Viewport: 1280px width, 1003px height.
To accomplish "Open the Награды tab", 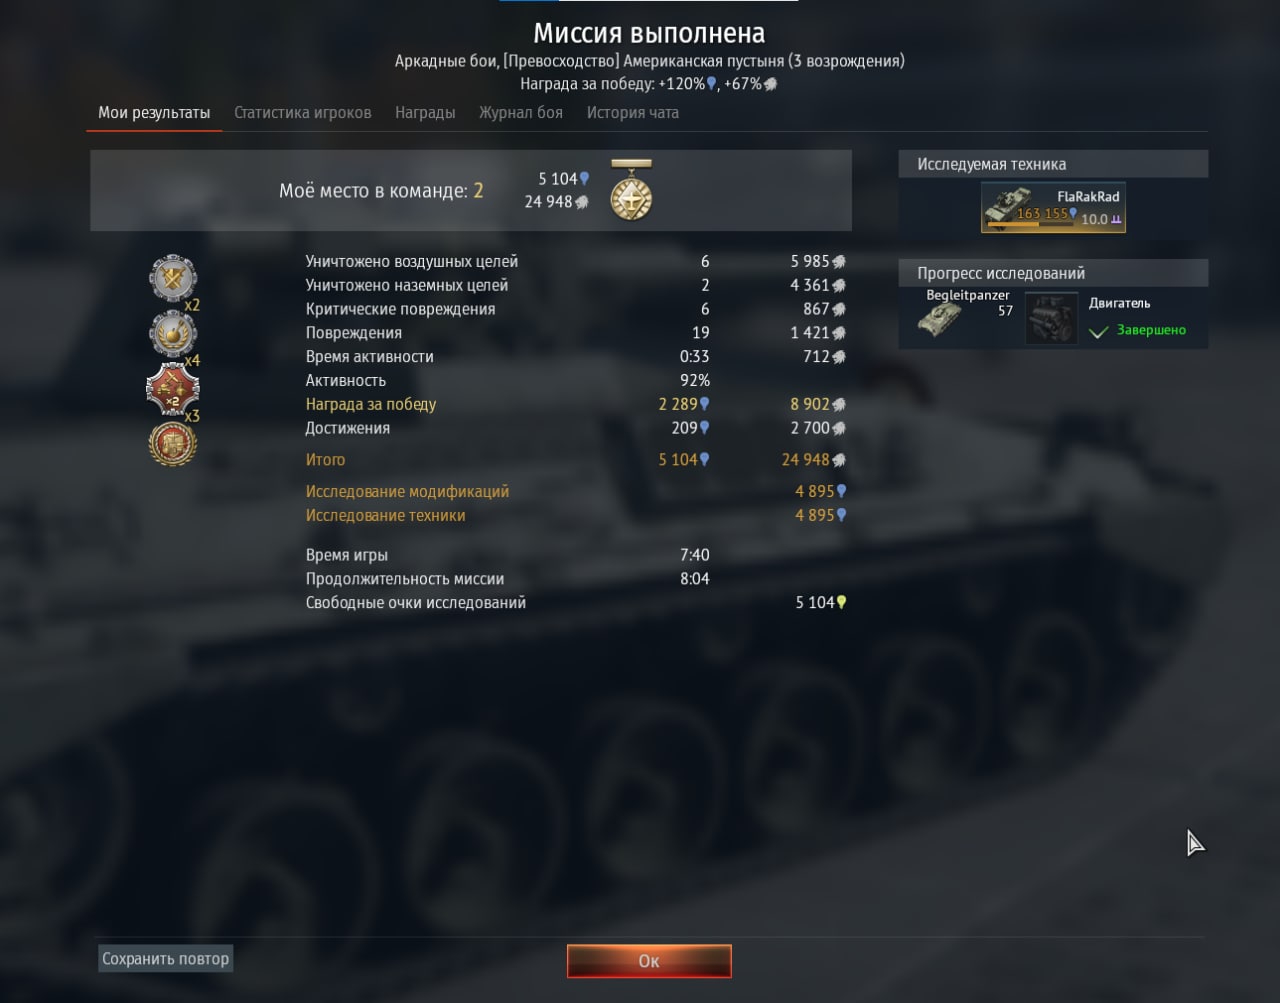I will click(425, 113).
